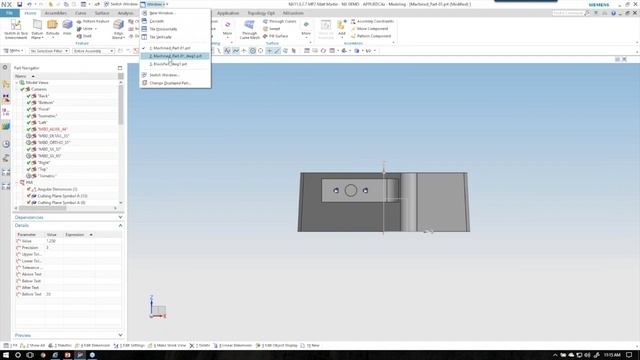Viewport: 640px width, 360px height.
Task: Toggle checkmark on "Right" camera view
Action: (29, 162)
